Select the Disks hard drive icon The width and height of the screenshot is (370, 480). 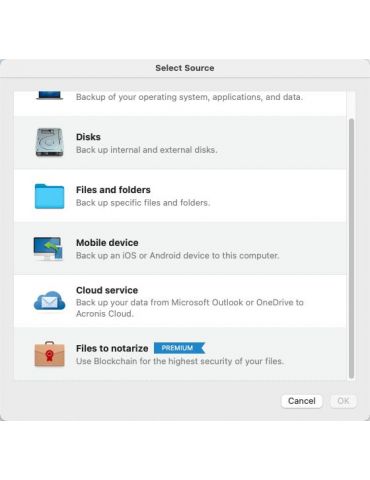coord(49,142)
